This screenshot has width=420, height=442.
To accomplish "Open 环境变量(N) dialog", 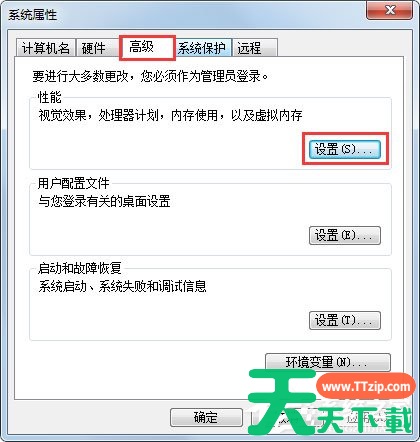I will pos(328,362).
